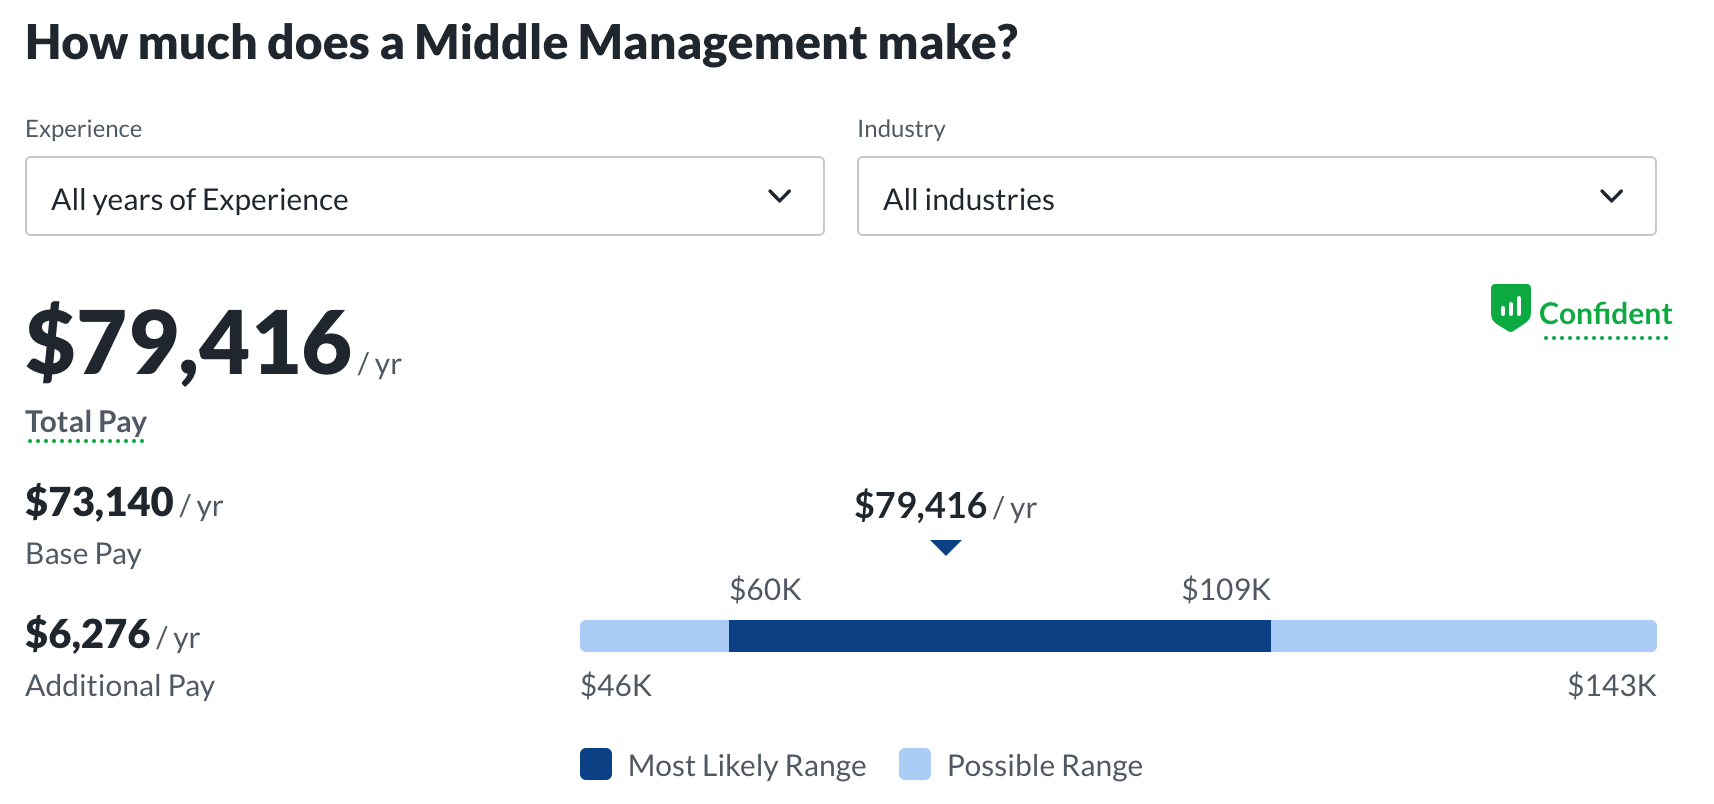Viewport: 1714px width, 804px height.
Task: Click the Base Pay $73,140 value
Action: 99,502
